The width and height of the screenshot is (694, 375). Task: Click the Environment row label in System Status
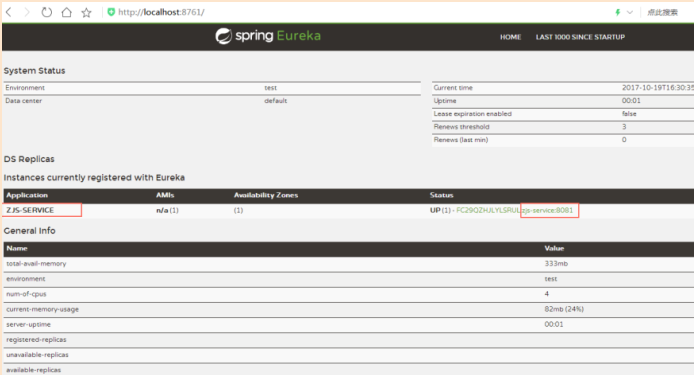[x=25, y=88]
